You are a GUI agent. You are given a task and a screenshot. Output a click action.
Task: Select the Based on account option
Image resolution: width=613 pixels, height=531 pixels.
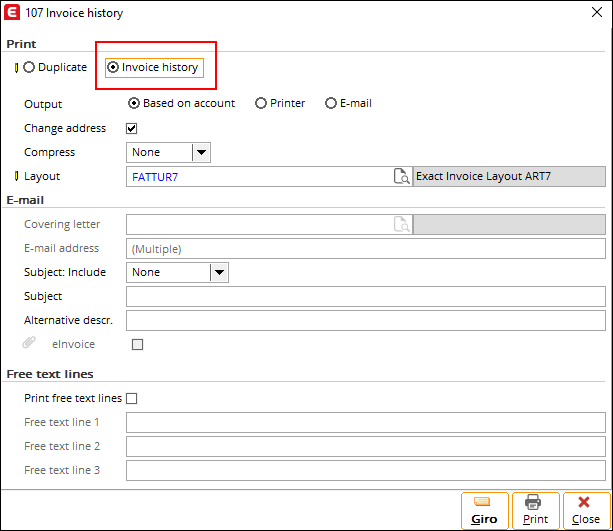pos(134,103)
